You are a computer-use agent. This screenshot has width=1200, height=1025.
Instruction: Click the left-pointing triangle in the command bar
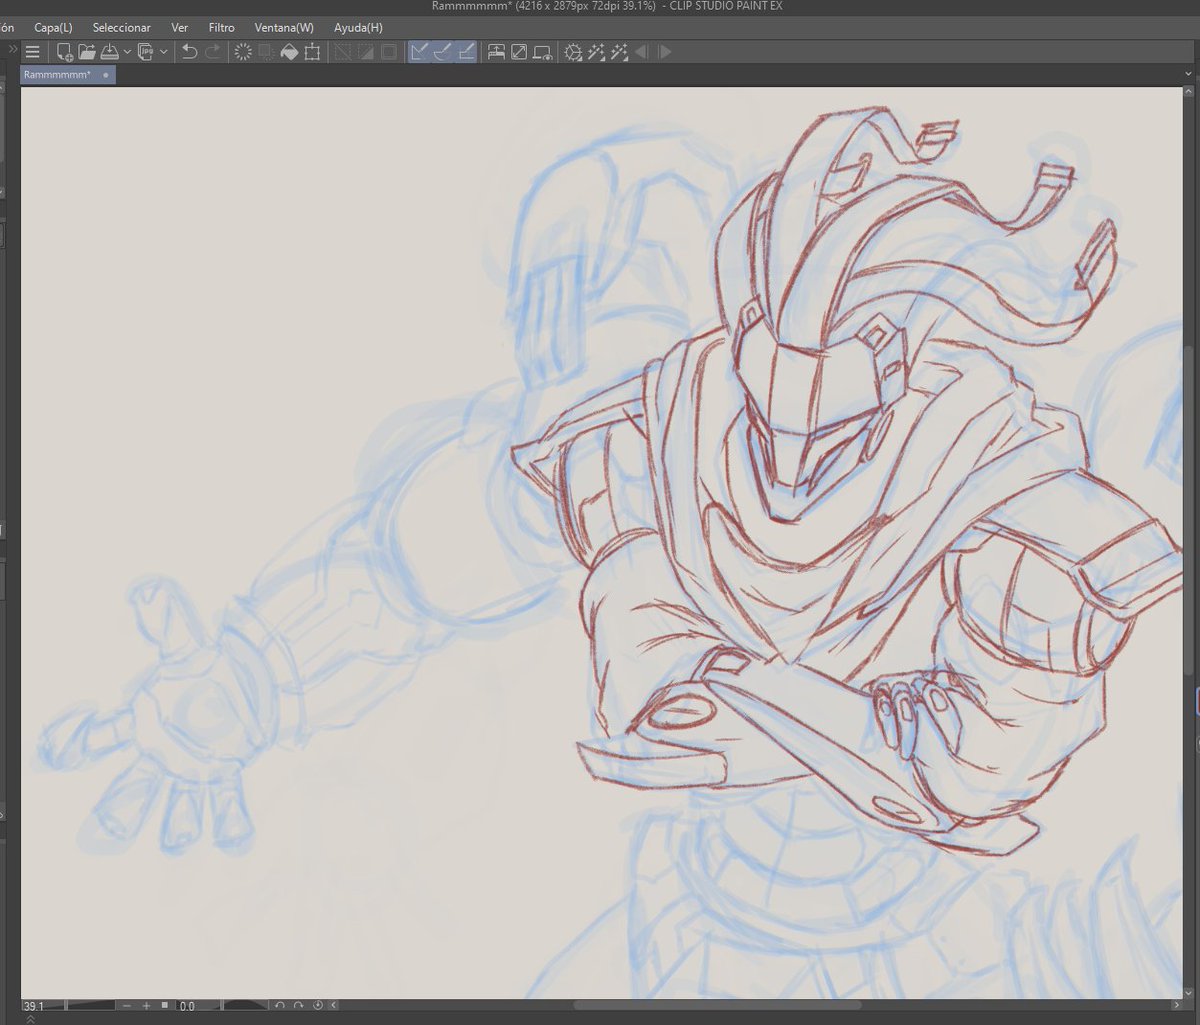pos(641,52)
